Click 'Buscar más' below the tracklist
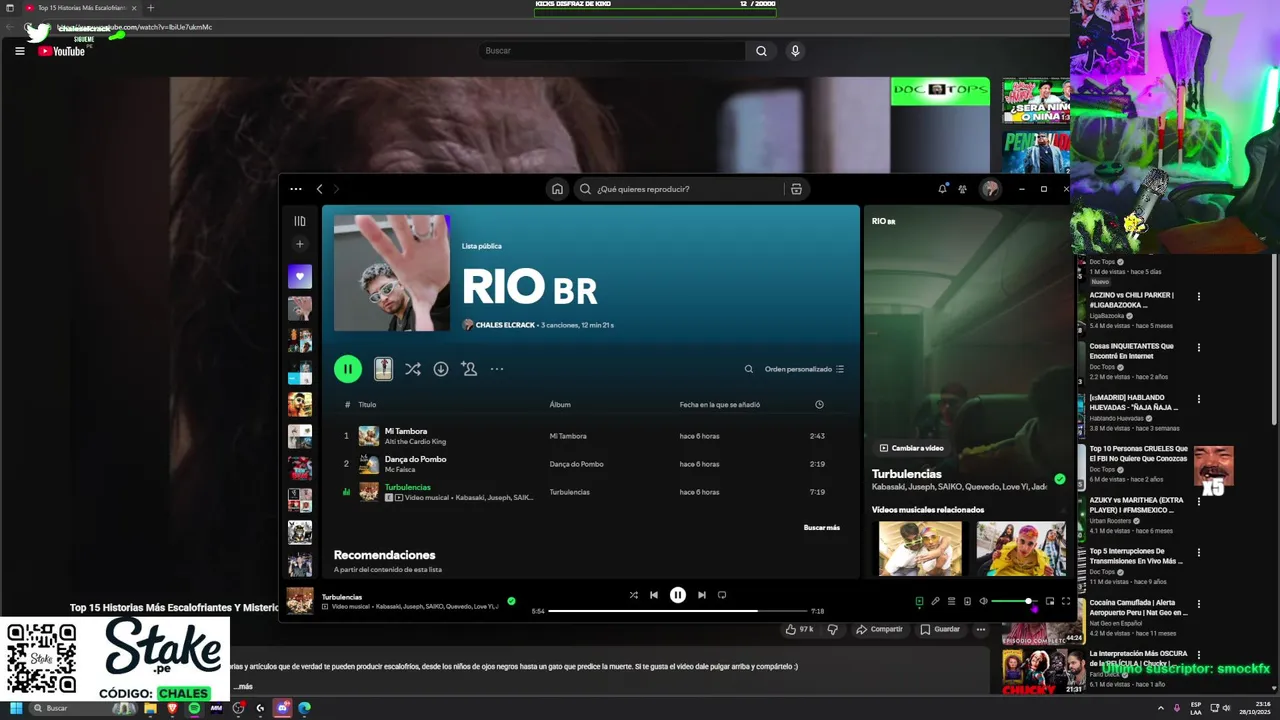The width and height of the screenshot is (1280, 720). pos(822,527)
